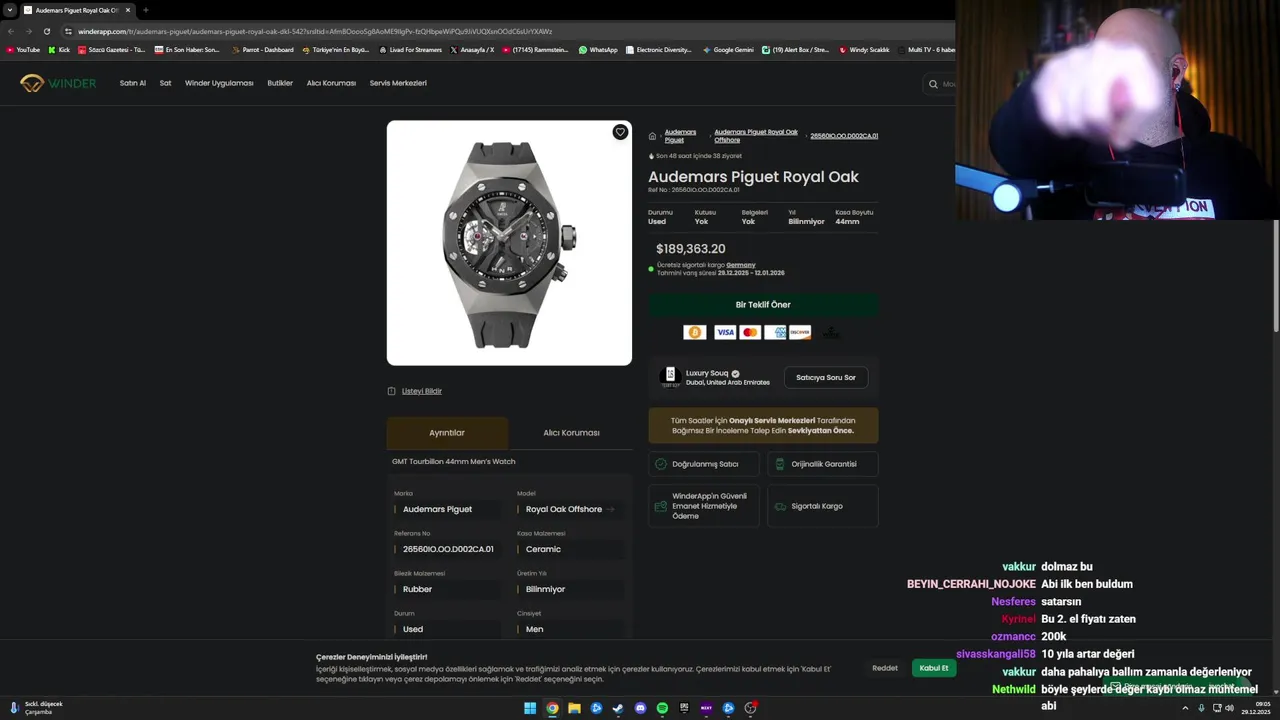Close the Audemars Piguet browser tab
Viewport: 1280px width, 720px height.
128,10
